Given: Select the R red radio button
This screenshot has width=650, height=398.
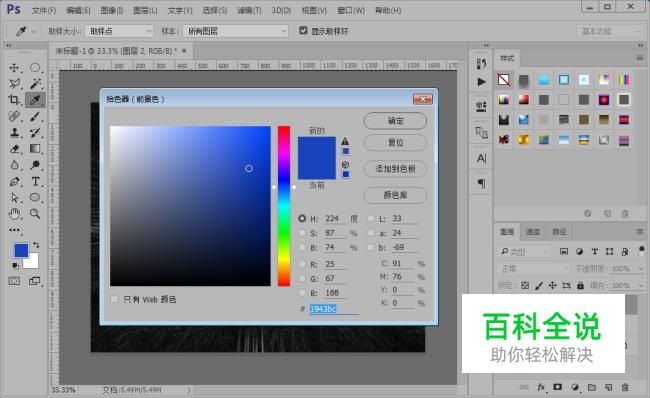Looking at the screenshot, I should [x=302, y=264].
